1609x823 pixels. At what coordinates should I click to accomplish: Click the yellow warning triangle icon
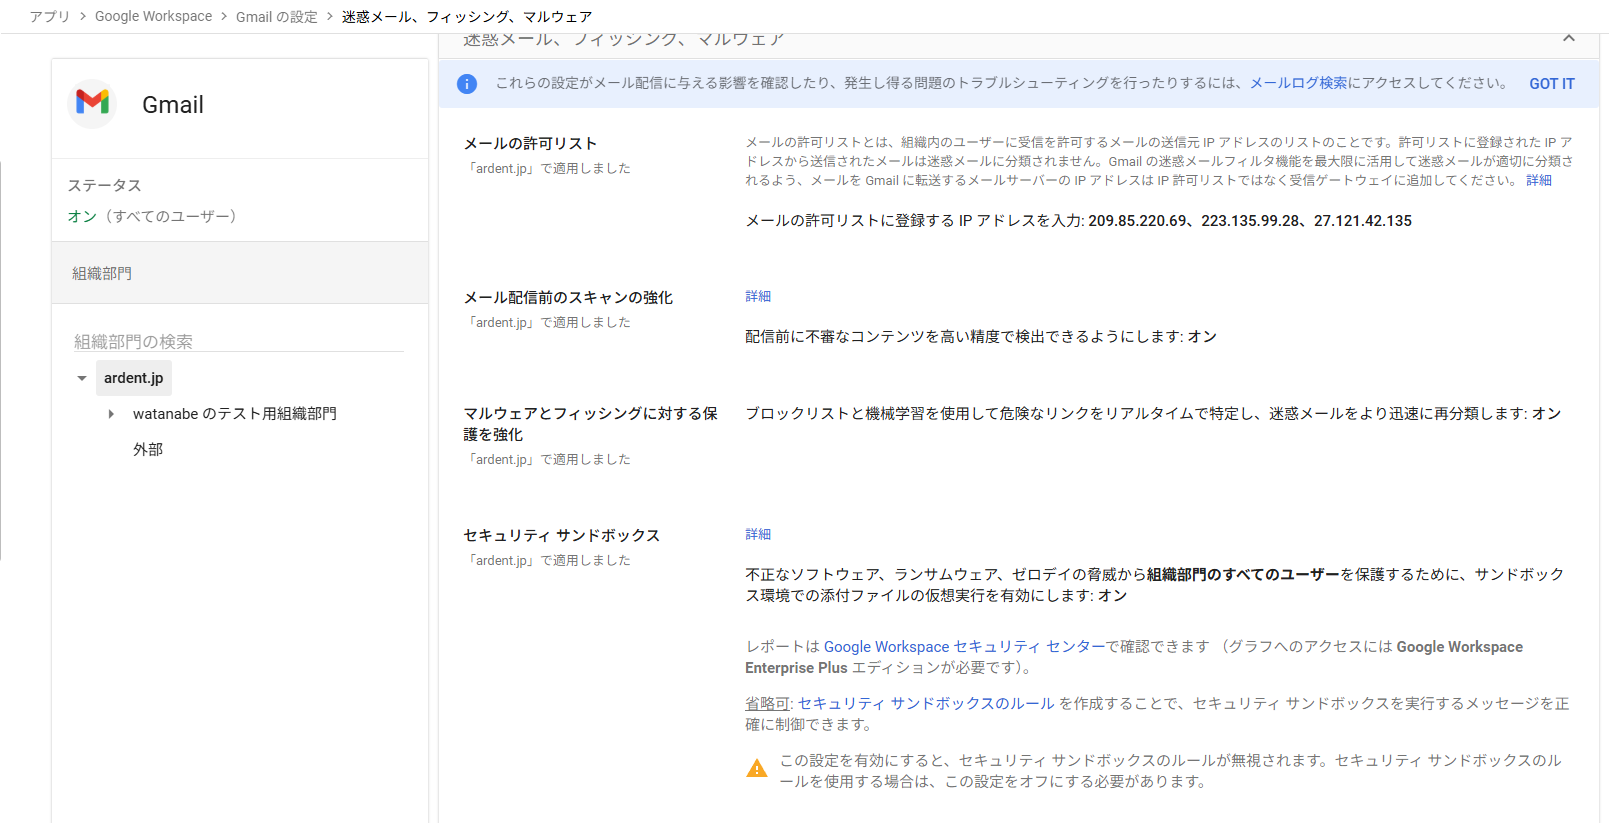tap(757, 768)
